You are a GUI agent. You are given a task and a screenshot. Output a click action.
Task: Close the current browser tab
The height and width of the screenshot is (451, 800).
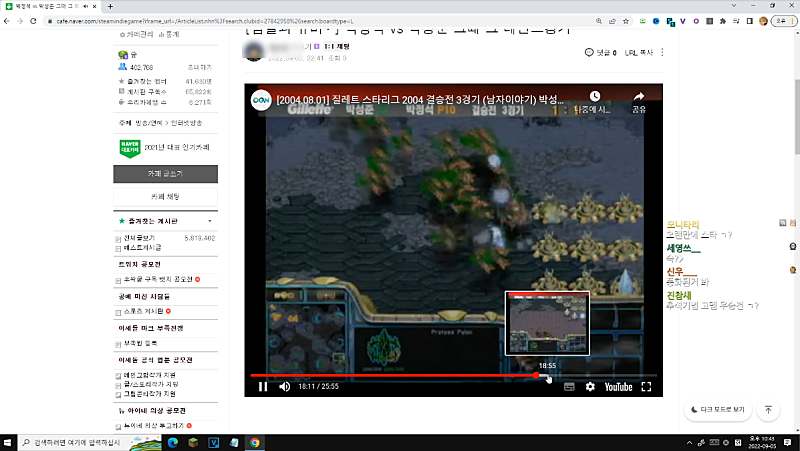pos(94,7)
